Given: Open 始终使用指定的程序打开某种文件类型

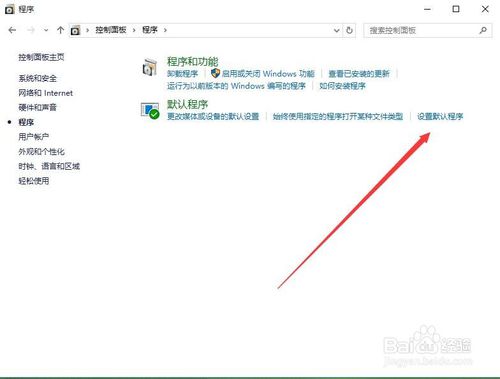Looking at the screenshot, I should tap(338, 117).
